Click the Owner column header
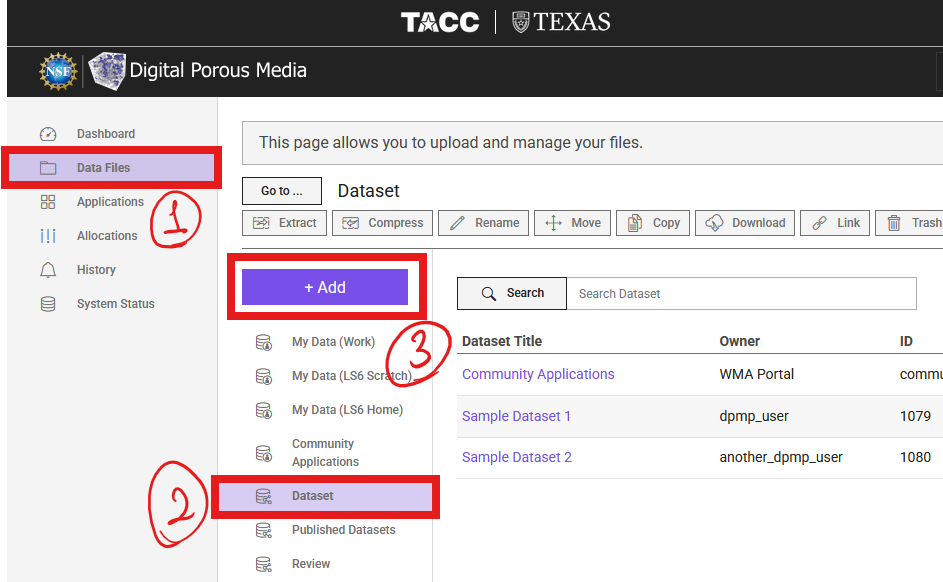Viewport: 943px width, 582px height. [x=740, y=341]
